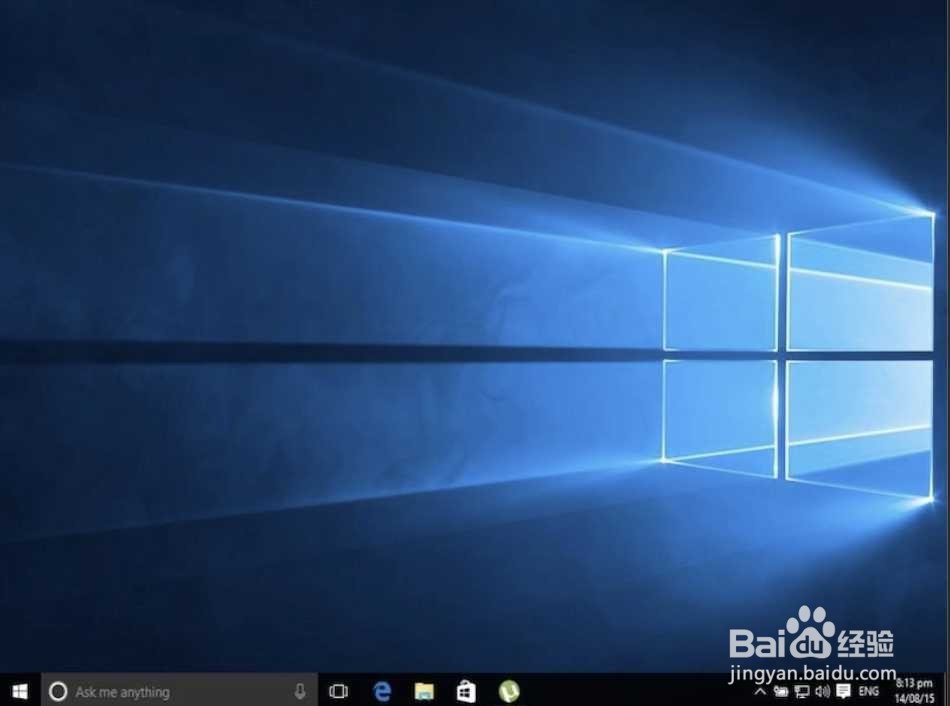Launch Microsoft Edge from taskbar
The image size is (950, 706).
point(382,691)
